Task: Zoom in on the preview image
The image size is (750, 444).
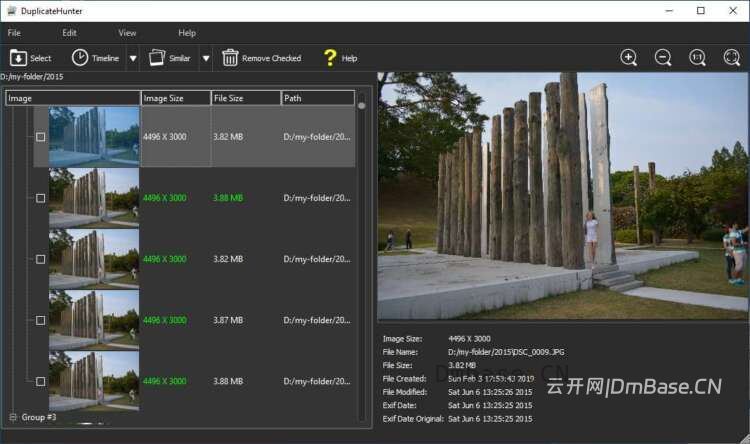Action: [x=629, y=57]
